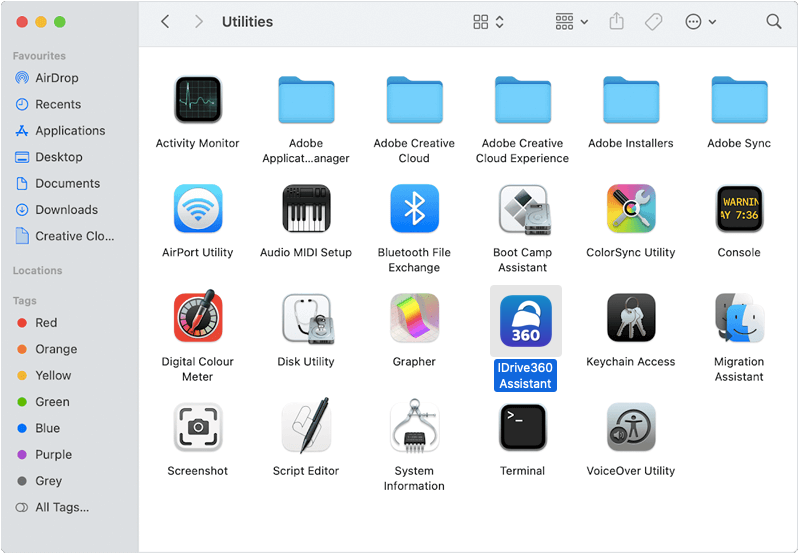This screenshot has width=800, height=553.
Task: Select the AirPort Utility icon
Action: click(x=198, y=209)
